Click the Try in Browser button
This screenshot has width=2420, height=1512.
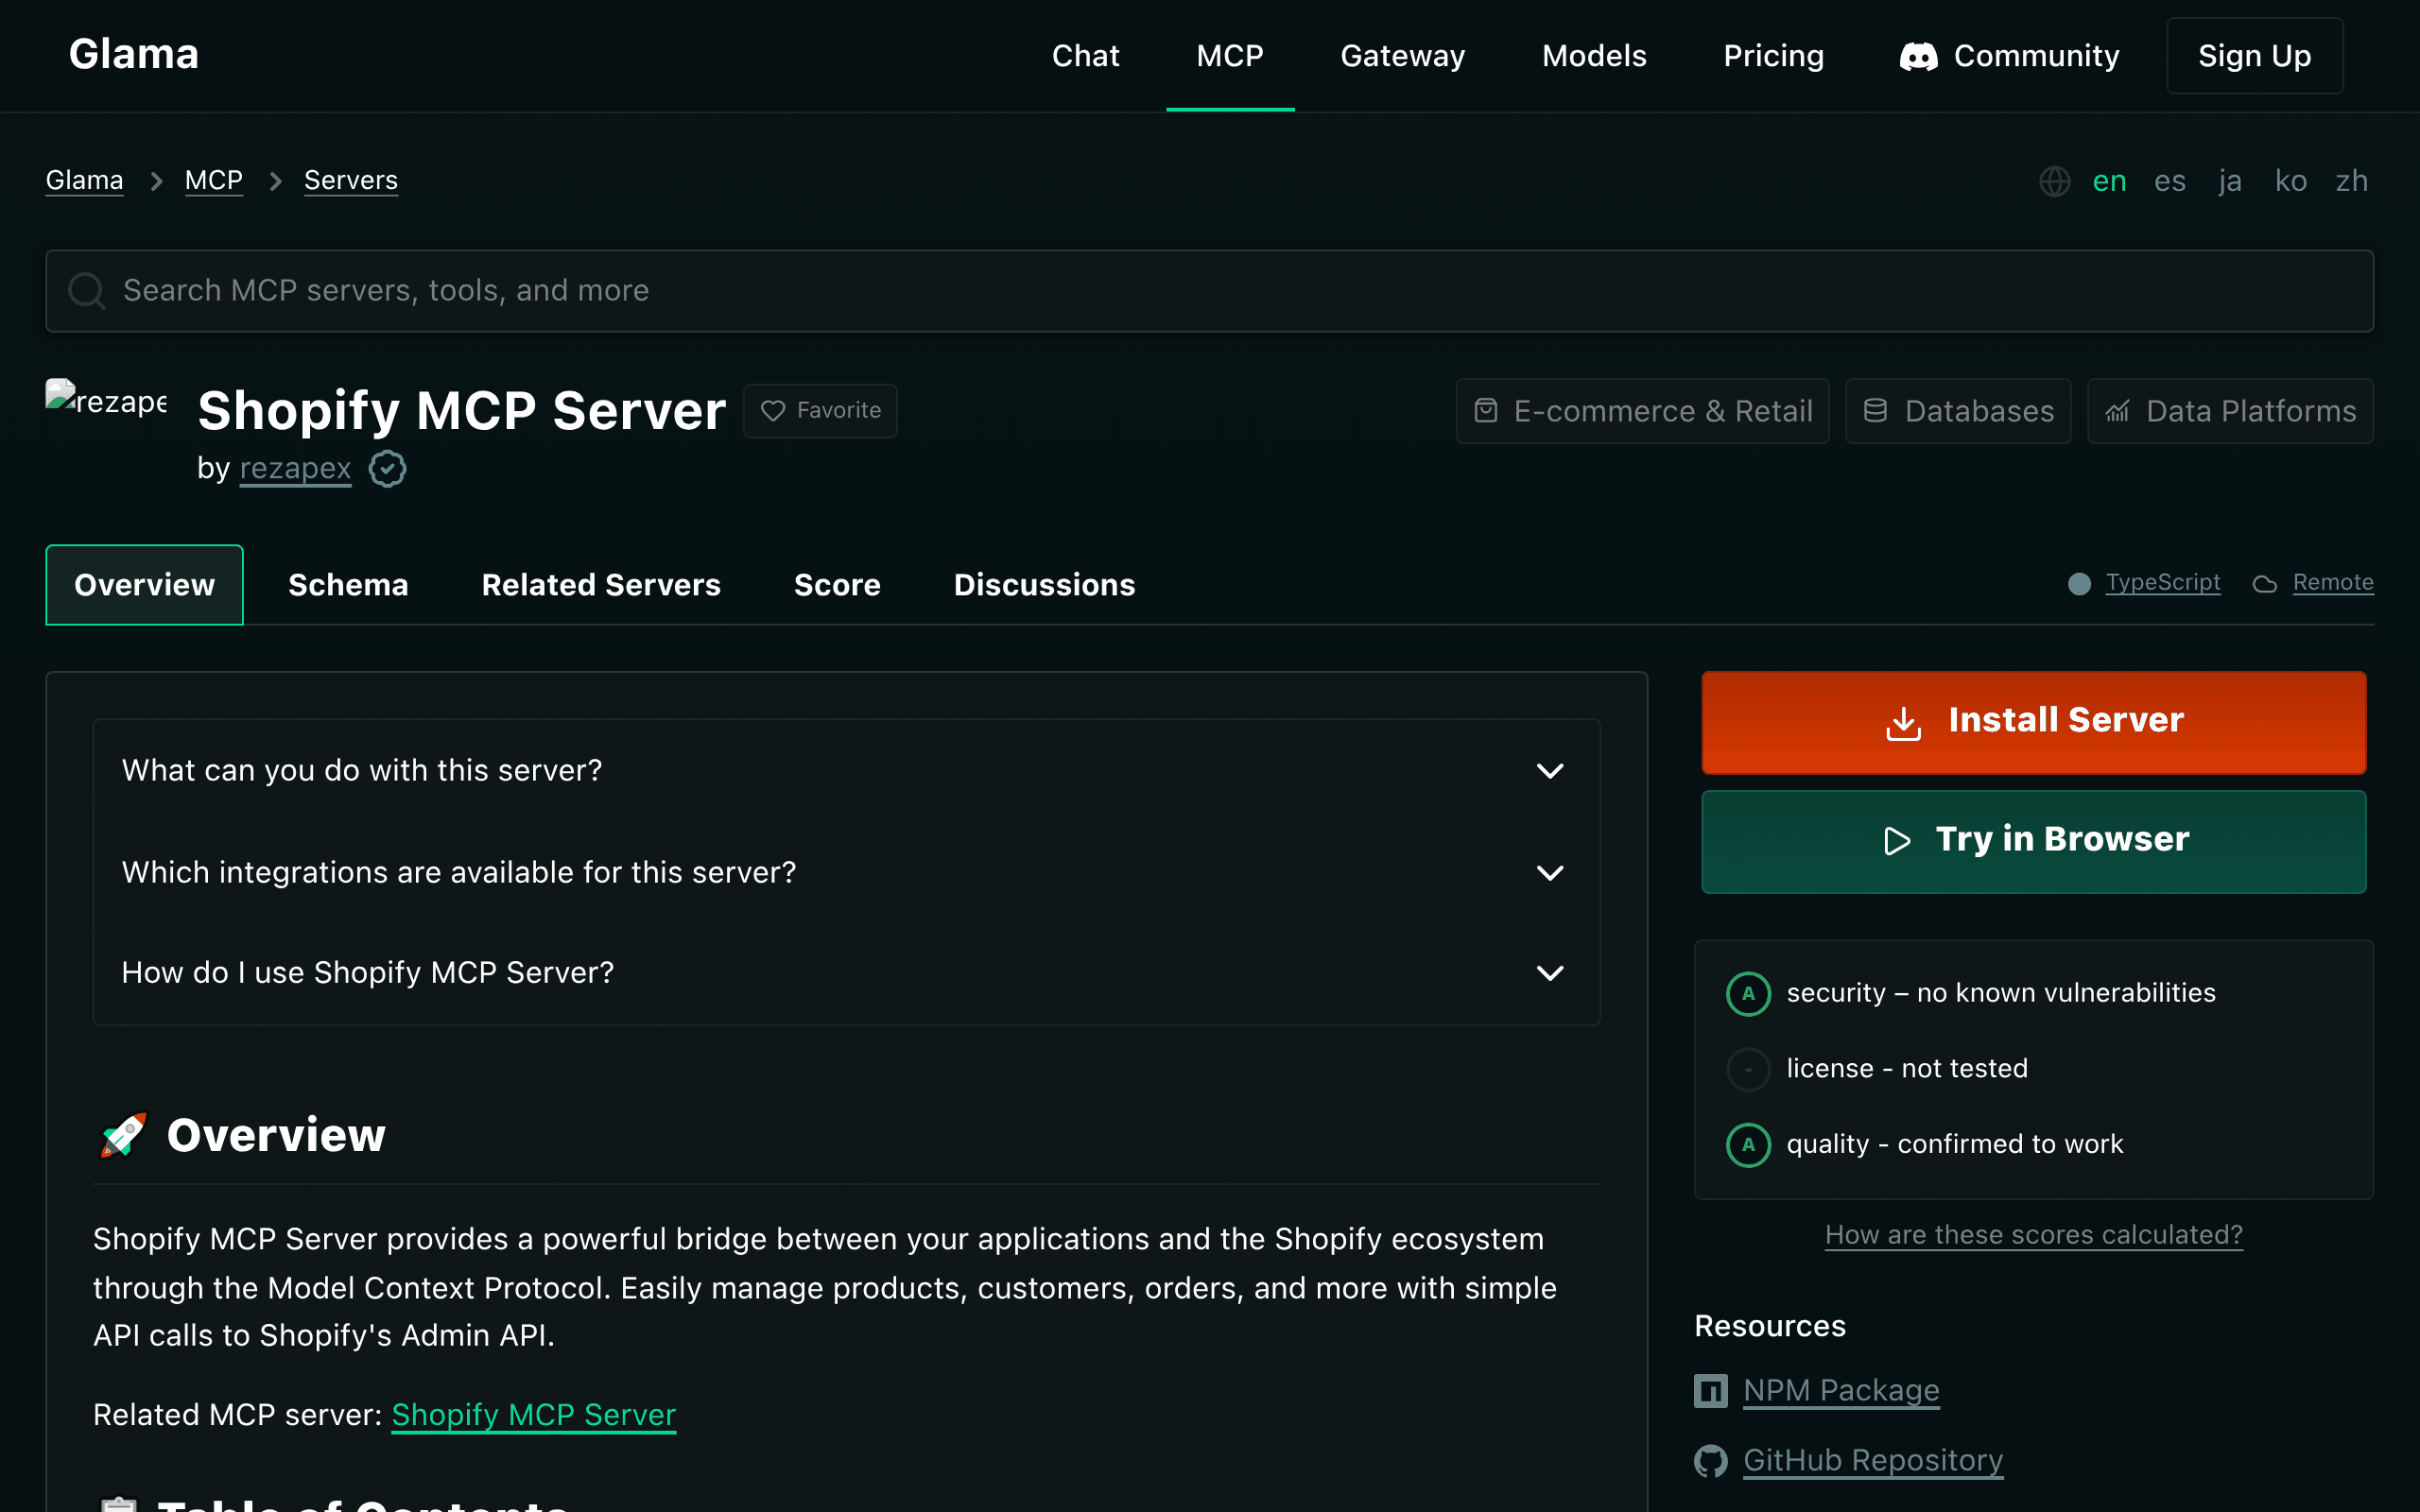click(x=2033, y=841)
